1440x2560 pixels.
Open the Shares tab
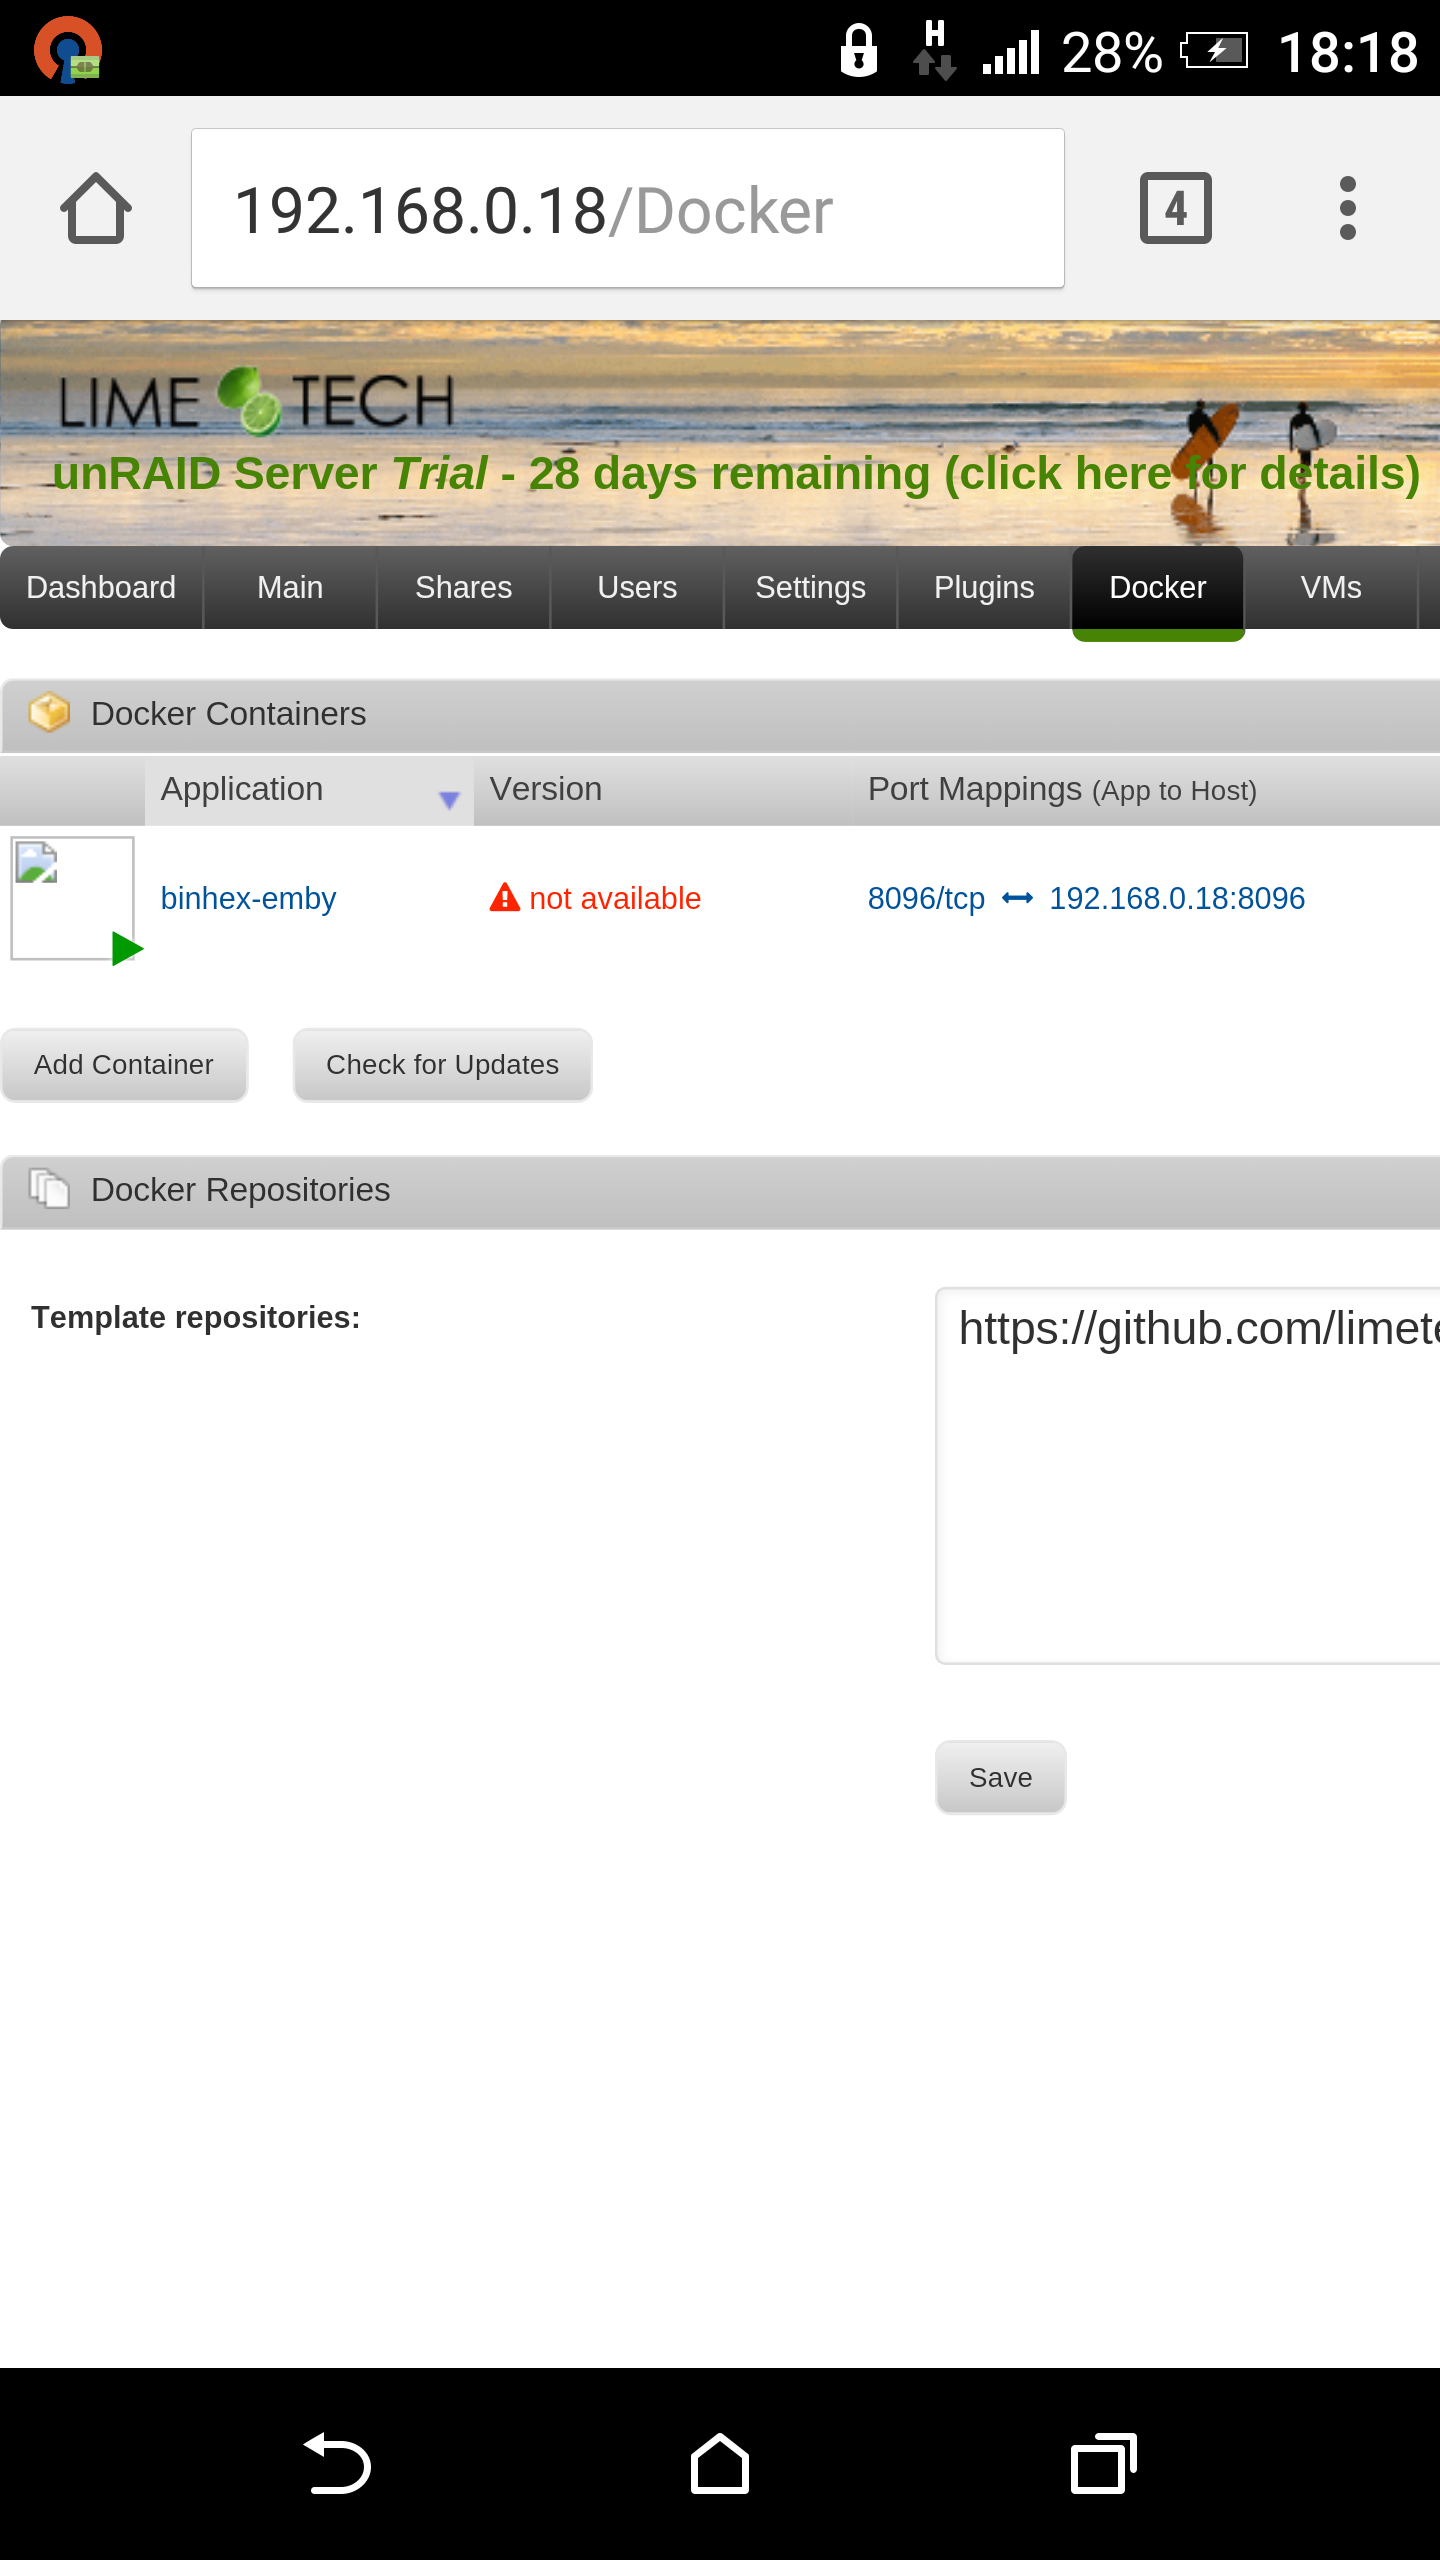[x=463, y=587]
